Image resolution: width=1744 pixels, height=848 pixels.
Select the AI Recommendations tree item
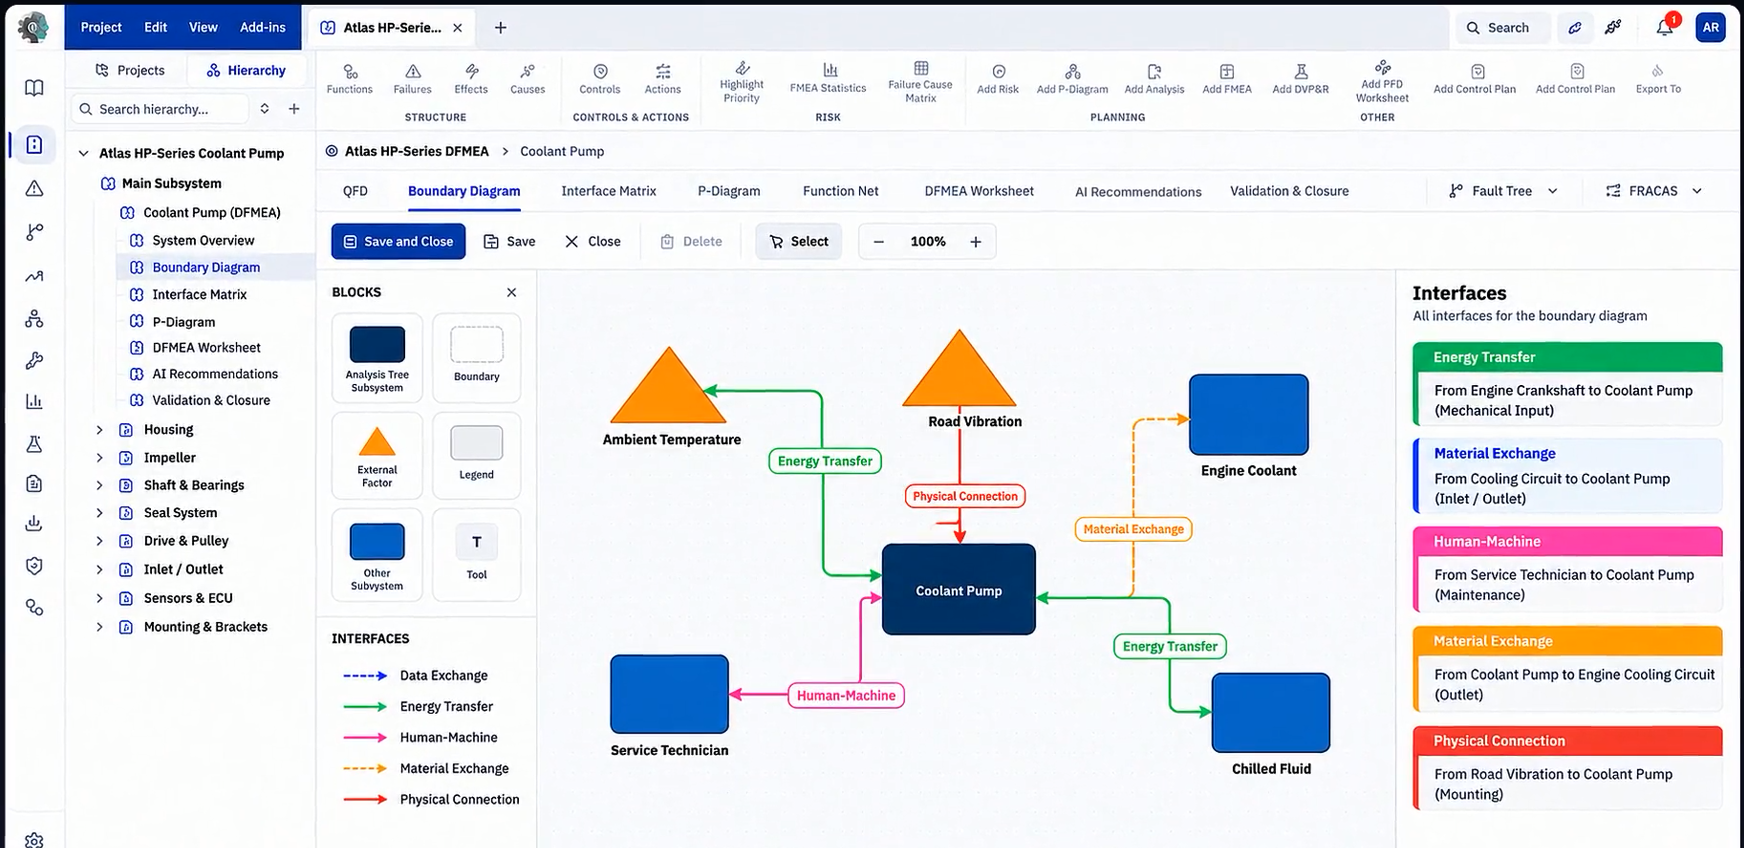point(214,374)
